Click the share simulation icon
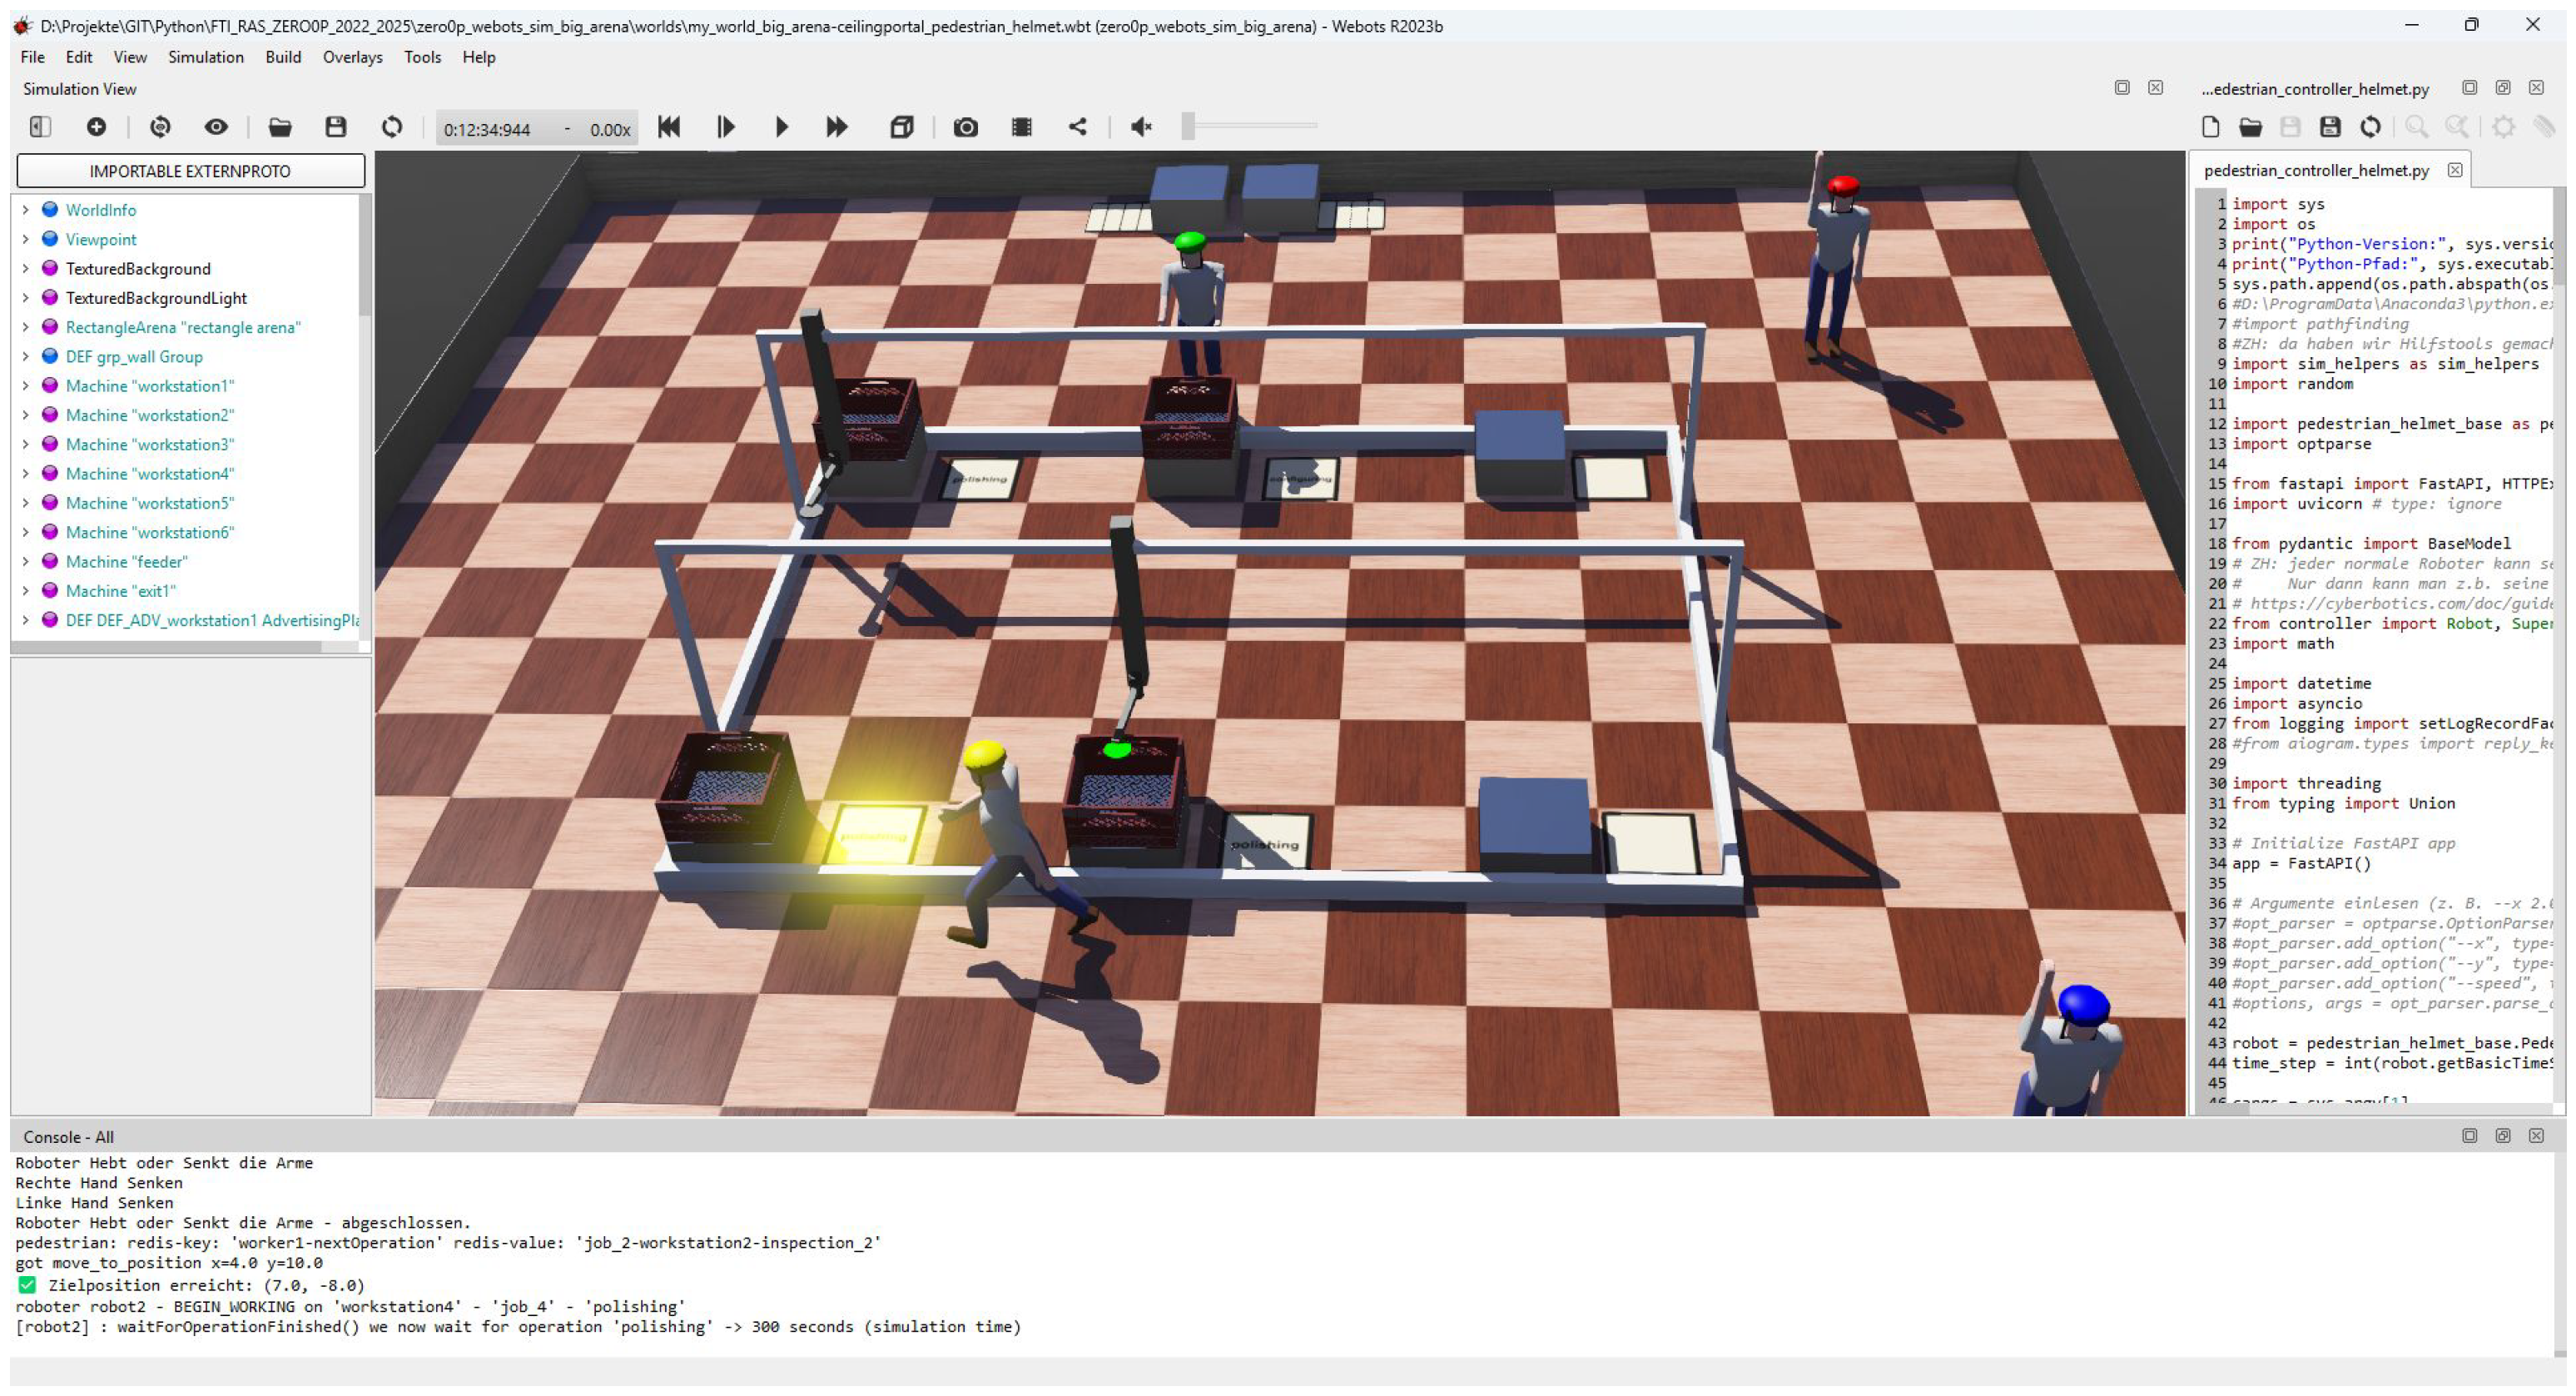Image resolution: width=2576 pixels, height=1396 pixels. point(1077,127)
